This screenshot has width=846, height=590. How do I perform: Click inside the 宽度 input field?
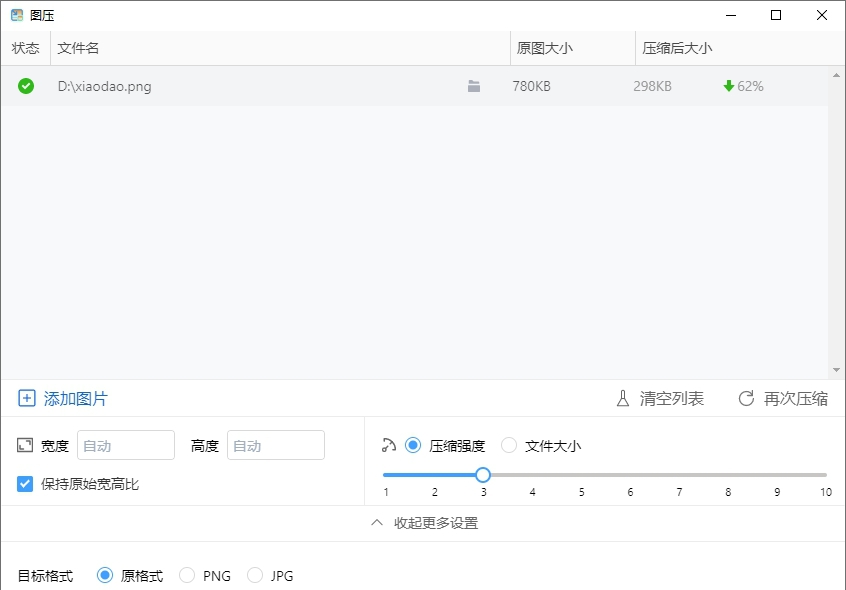[125, 445]
